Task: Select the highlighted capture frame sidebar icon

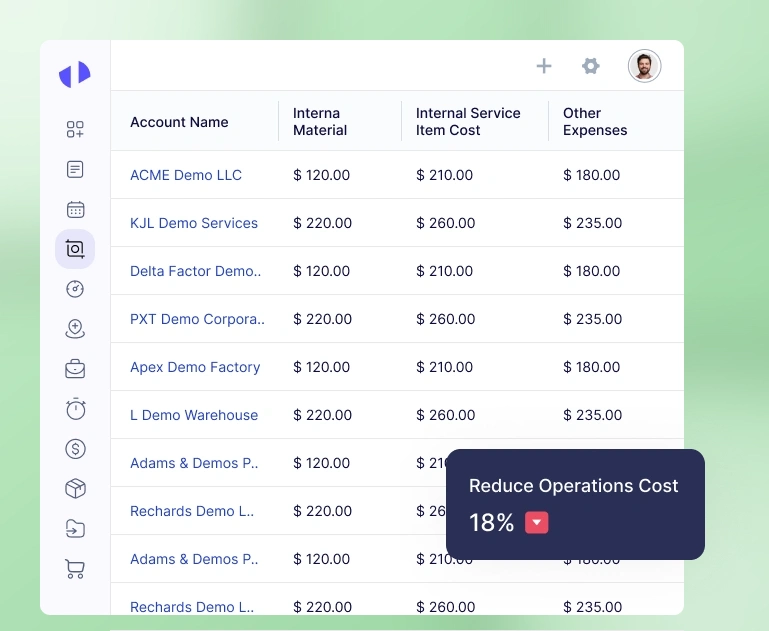Action: (x=75, y=249)
